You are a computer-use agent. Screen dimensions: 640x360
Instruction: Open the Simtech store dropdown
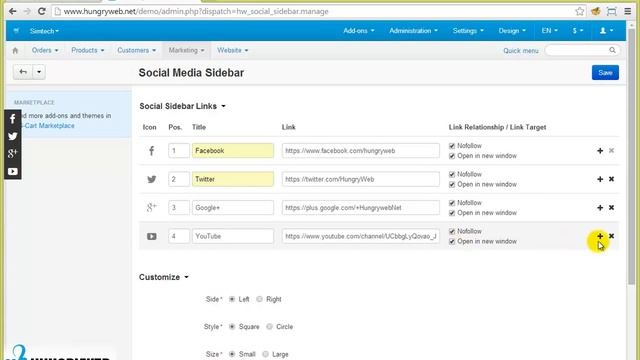[x=44, y=31]
